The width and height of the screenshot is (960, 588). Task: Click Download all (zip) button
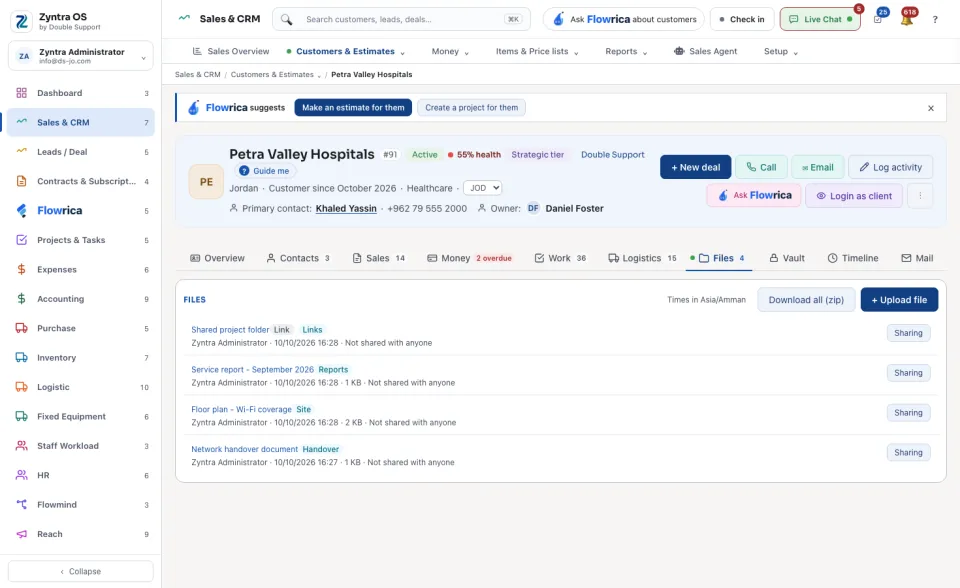pyautogui.click(x=806, y=300)
